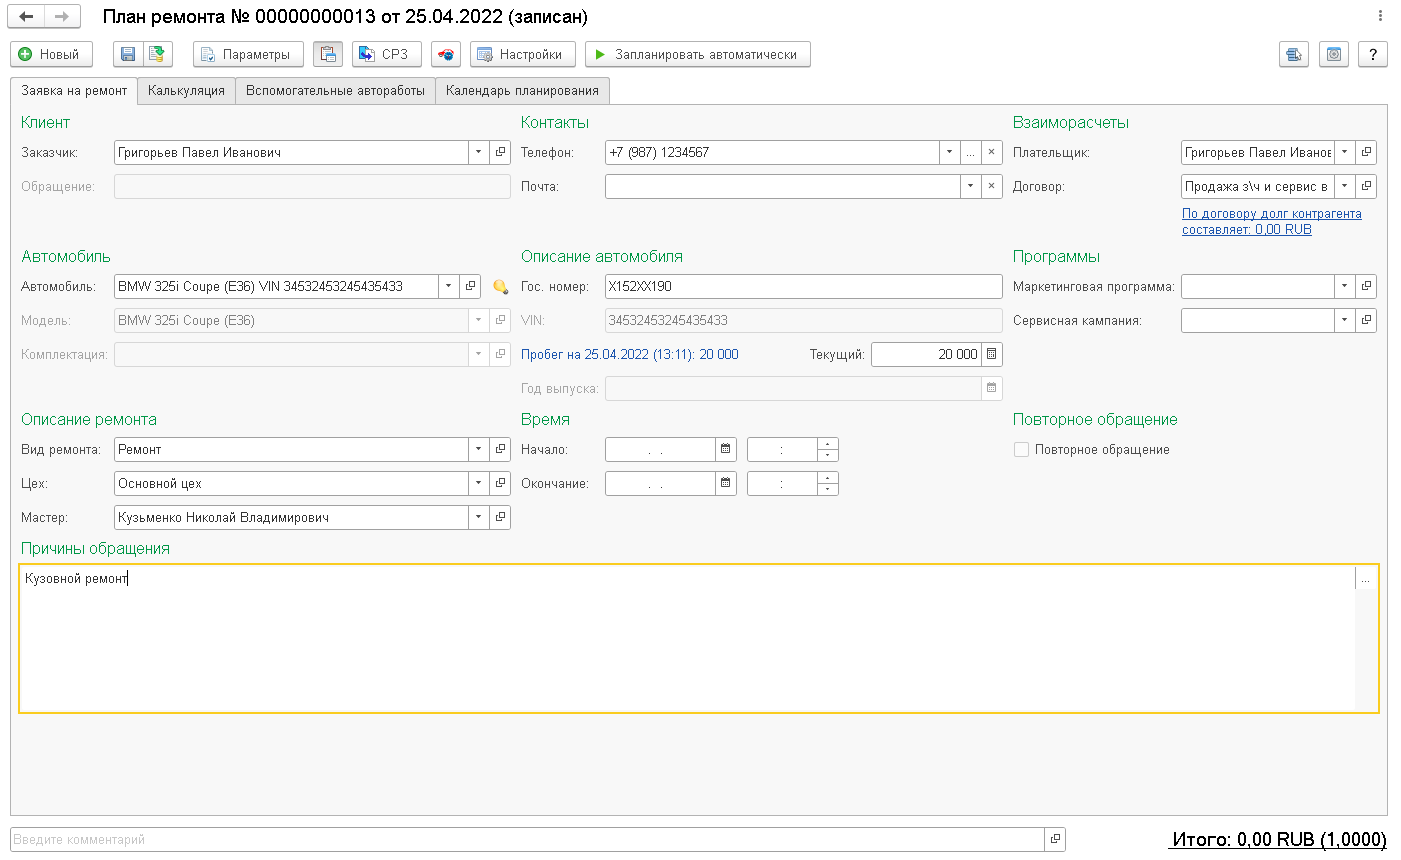Enable the Повторное обращение checkbox
Screen dimensions: 1401x860
1021,450
